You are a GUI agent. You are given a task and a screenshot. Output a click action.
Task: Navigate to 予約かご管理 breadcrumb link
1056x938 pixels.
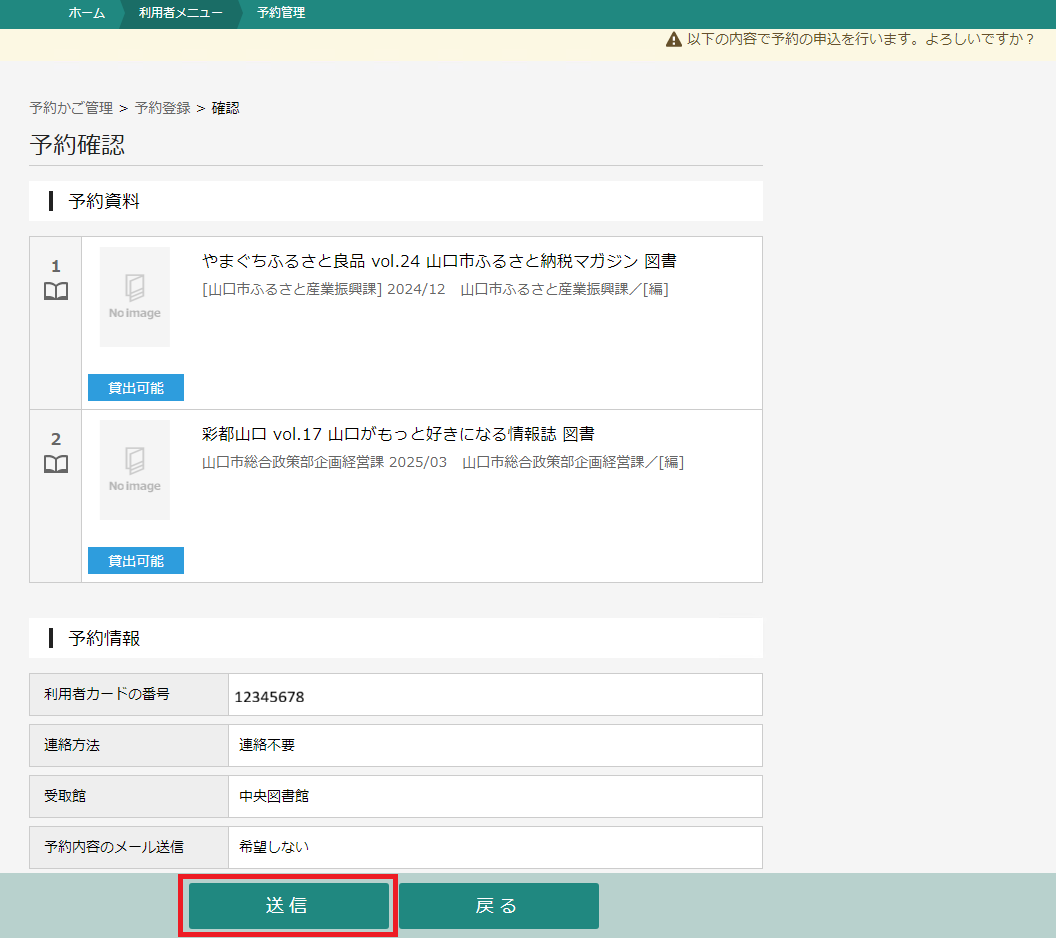(x=71, y=108)
